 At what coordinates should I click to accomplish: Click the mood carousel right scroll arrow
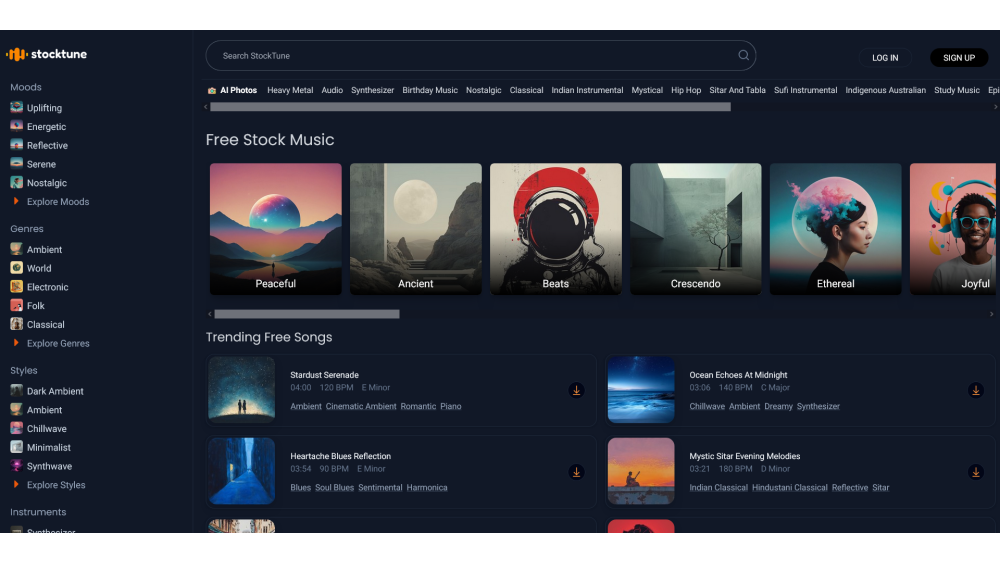pyautogui.click(x=991, y=314)
